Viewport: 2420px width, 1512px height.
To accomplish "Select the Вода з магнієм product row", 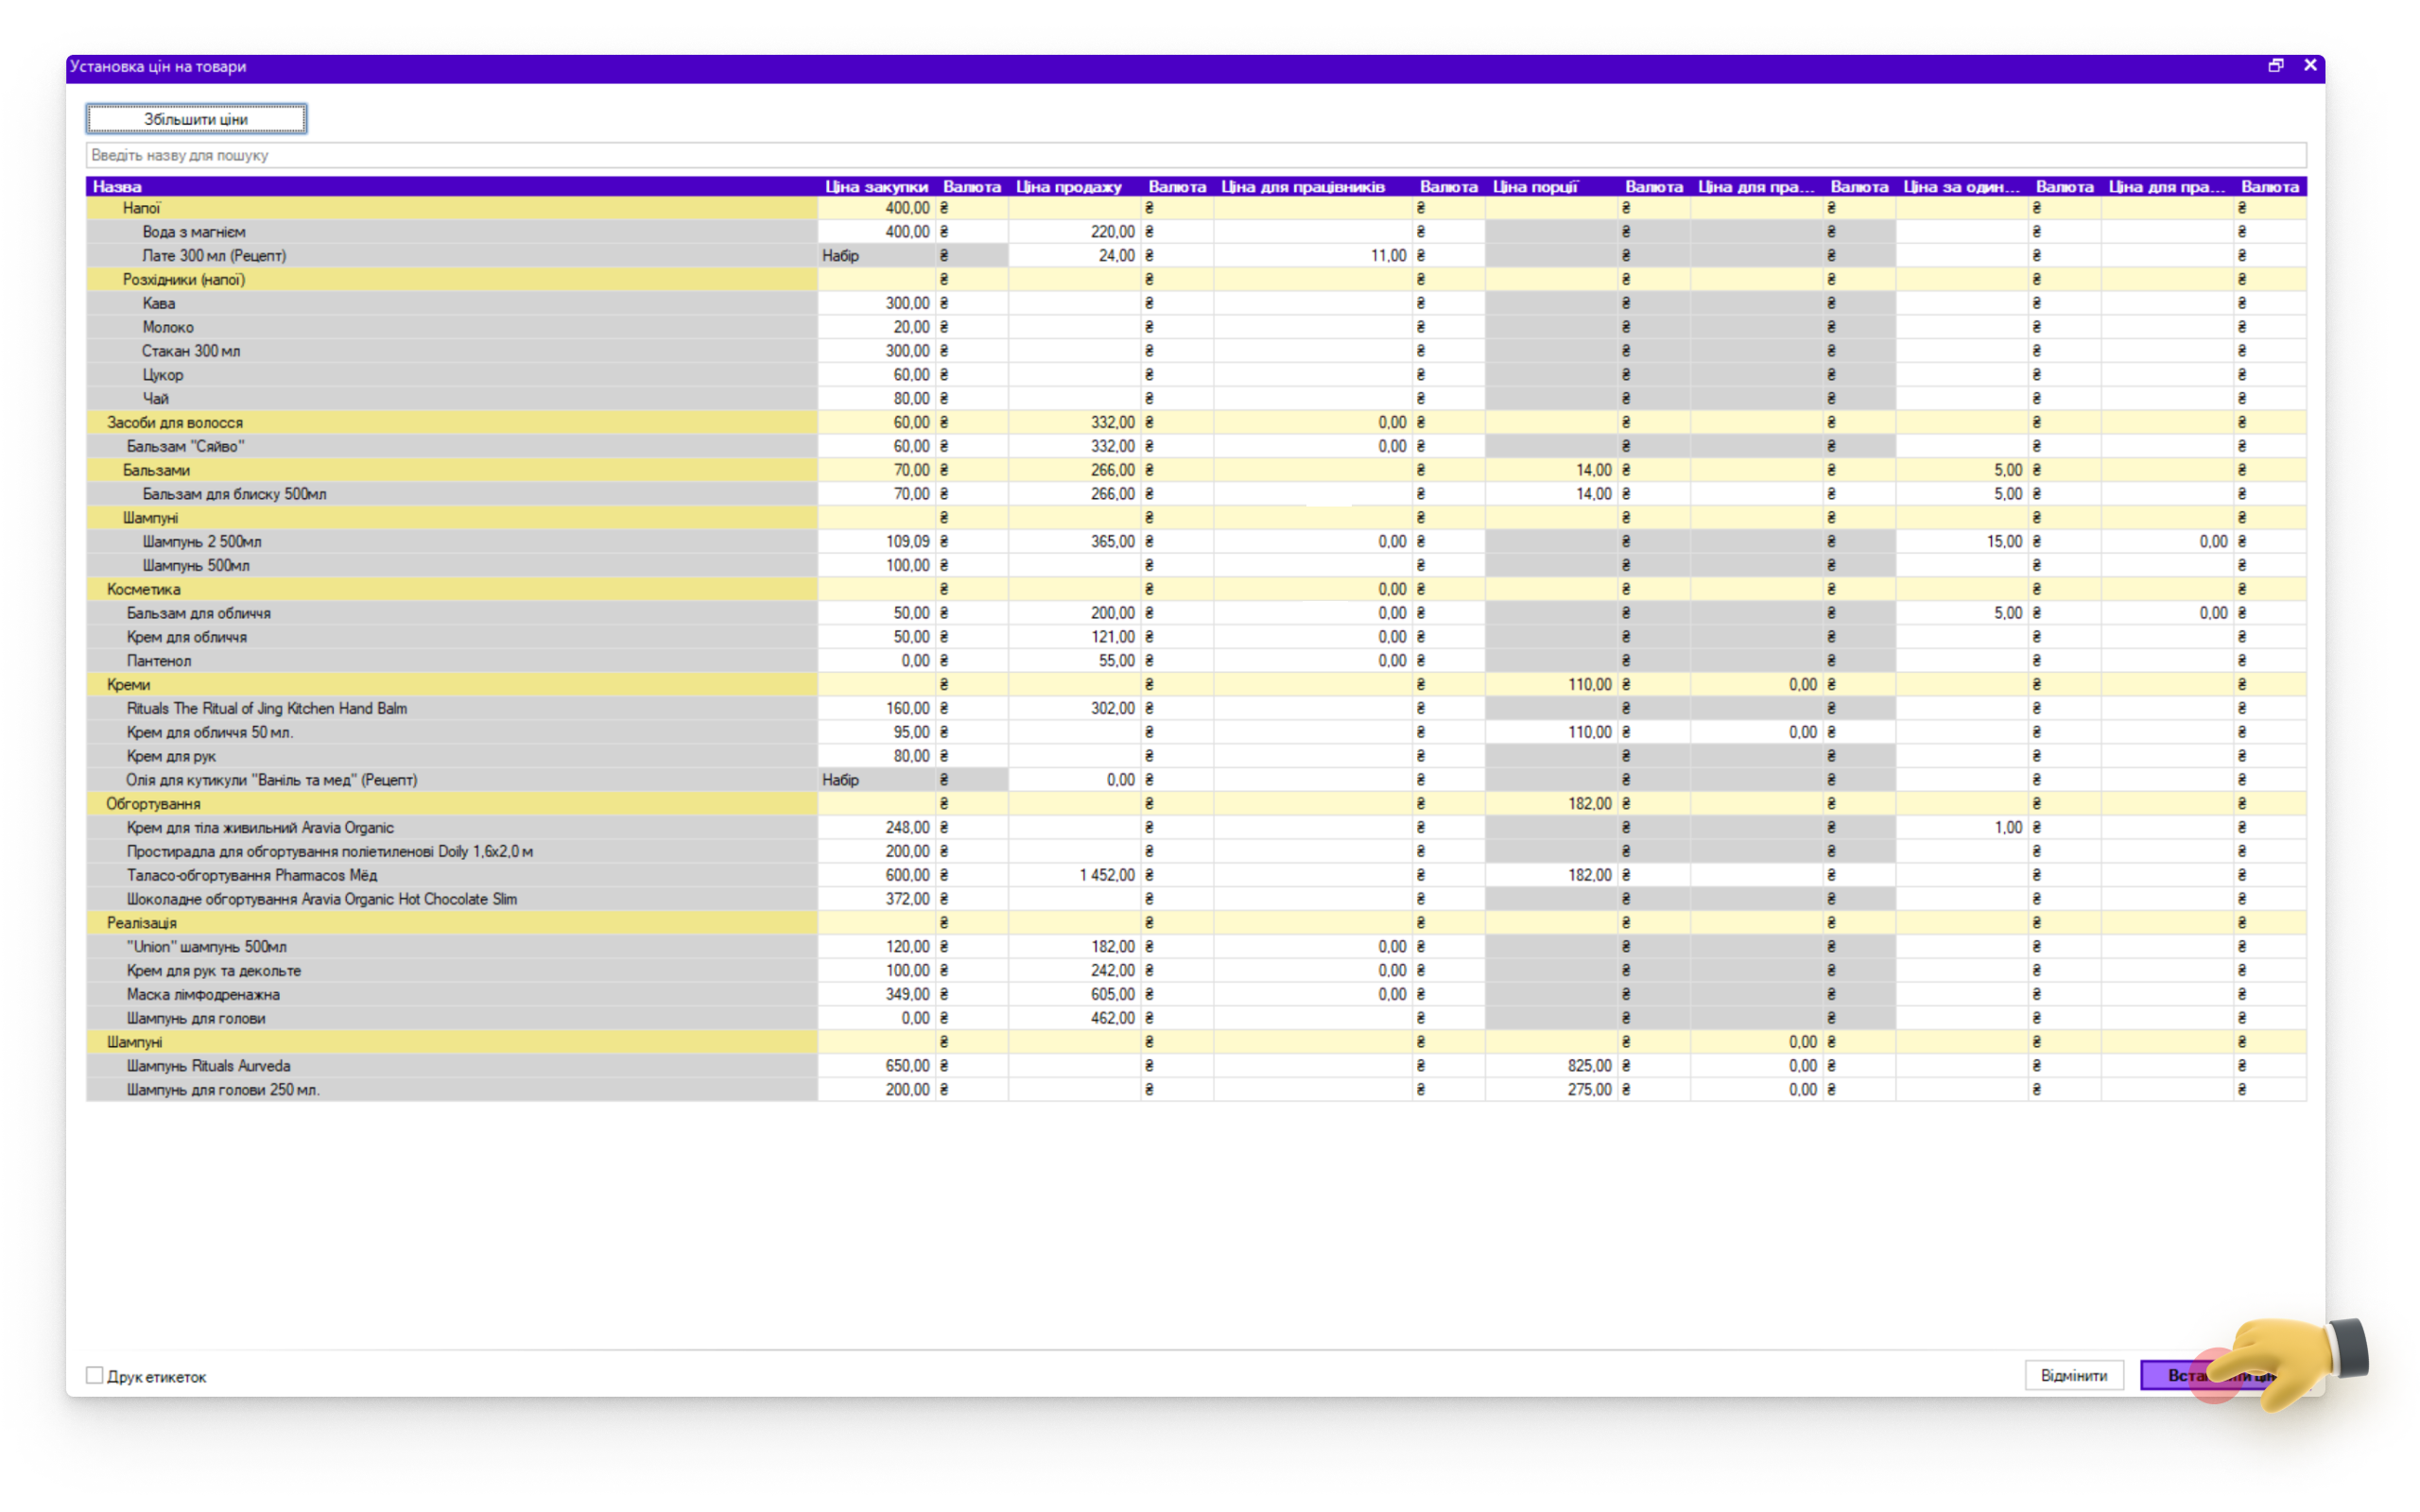I will click(1196, 232).
